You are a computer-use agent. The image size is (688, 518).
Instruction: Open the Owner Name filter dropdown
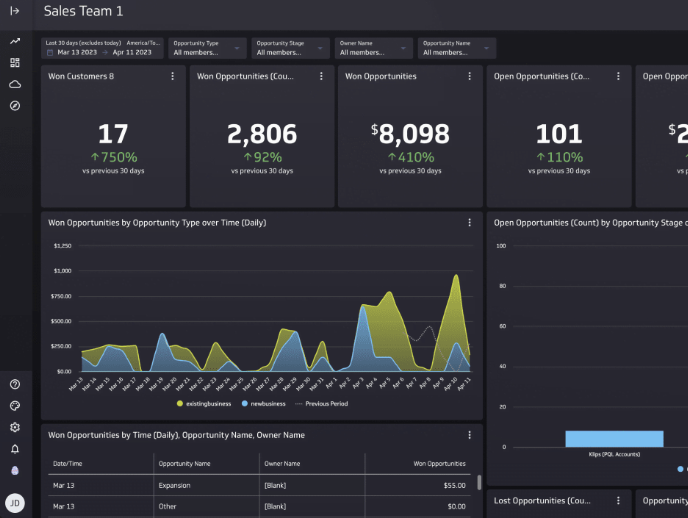tap(373, 48)
